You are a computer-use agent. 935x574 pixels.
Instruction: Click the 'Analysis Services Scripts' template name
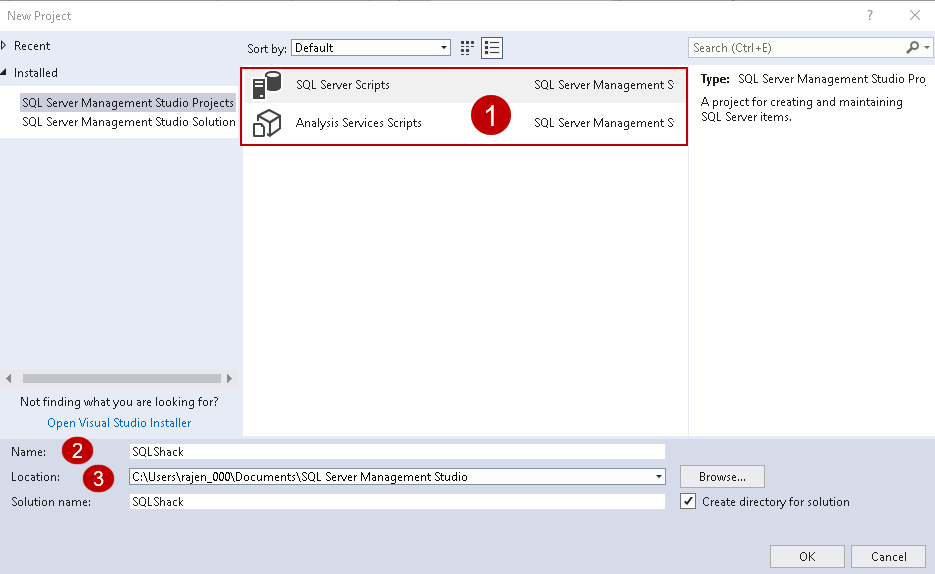pos(359,123)
